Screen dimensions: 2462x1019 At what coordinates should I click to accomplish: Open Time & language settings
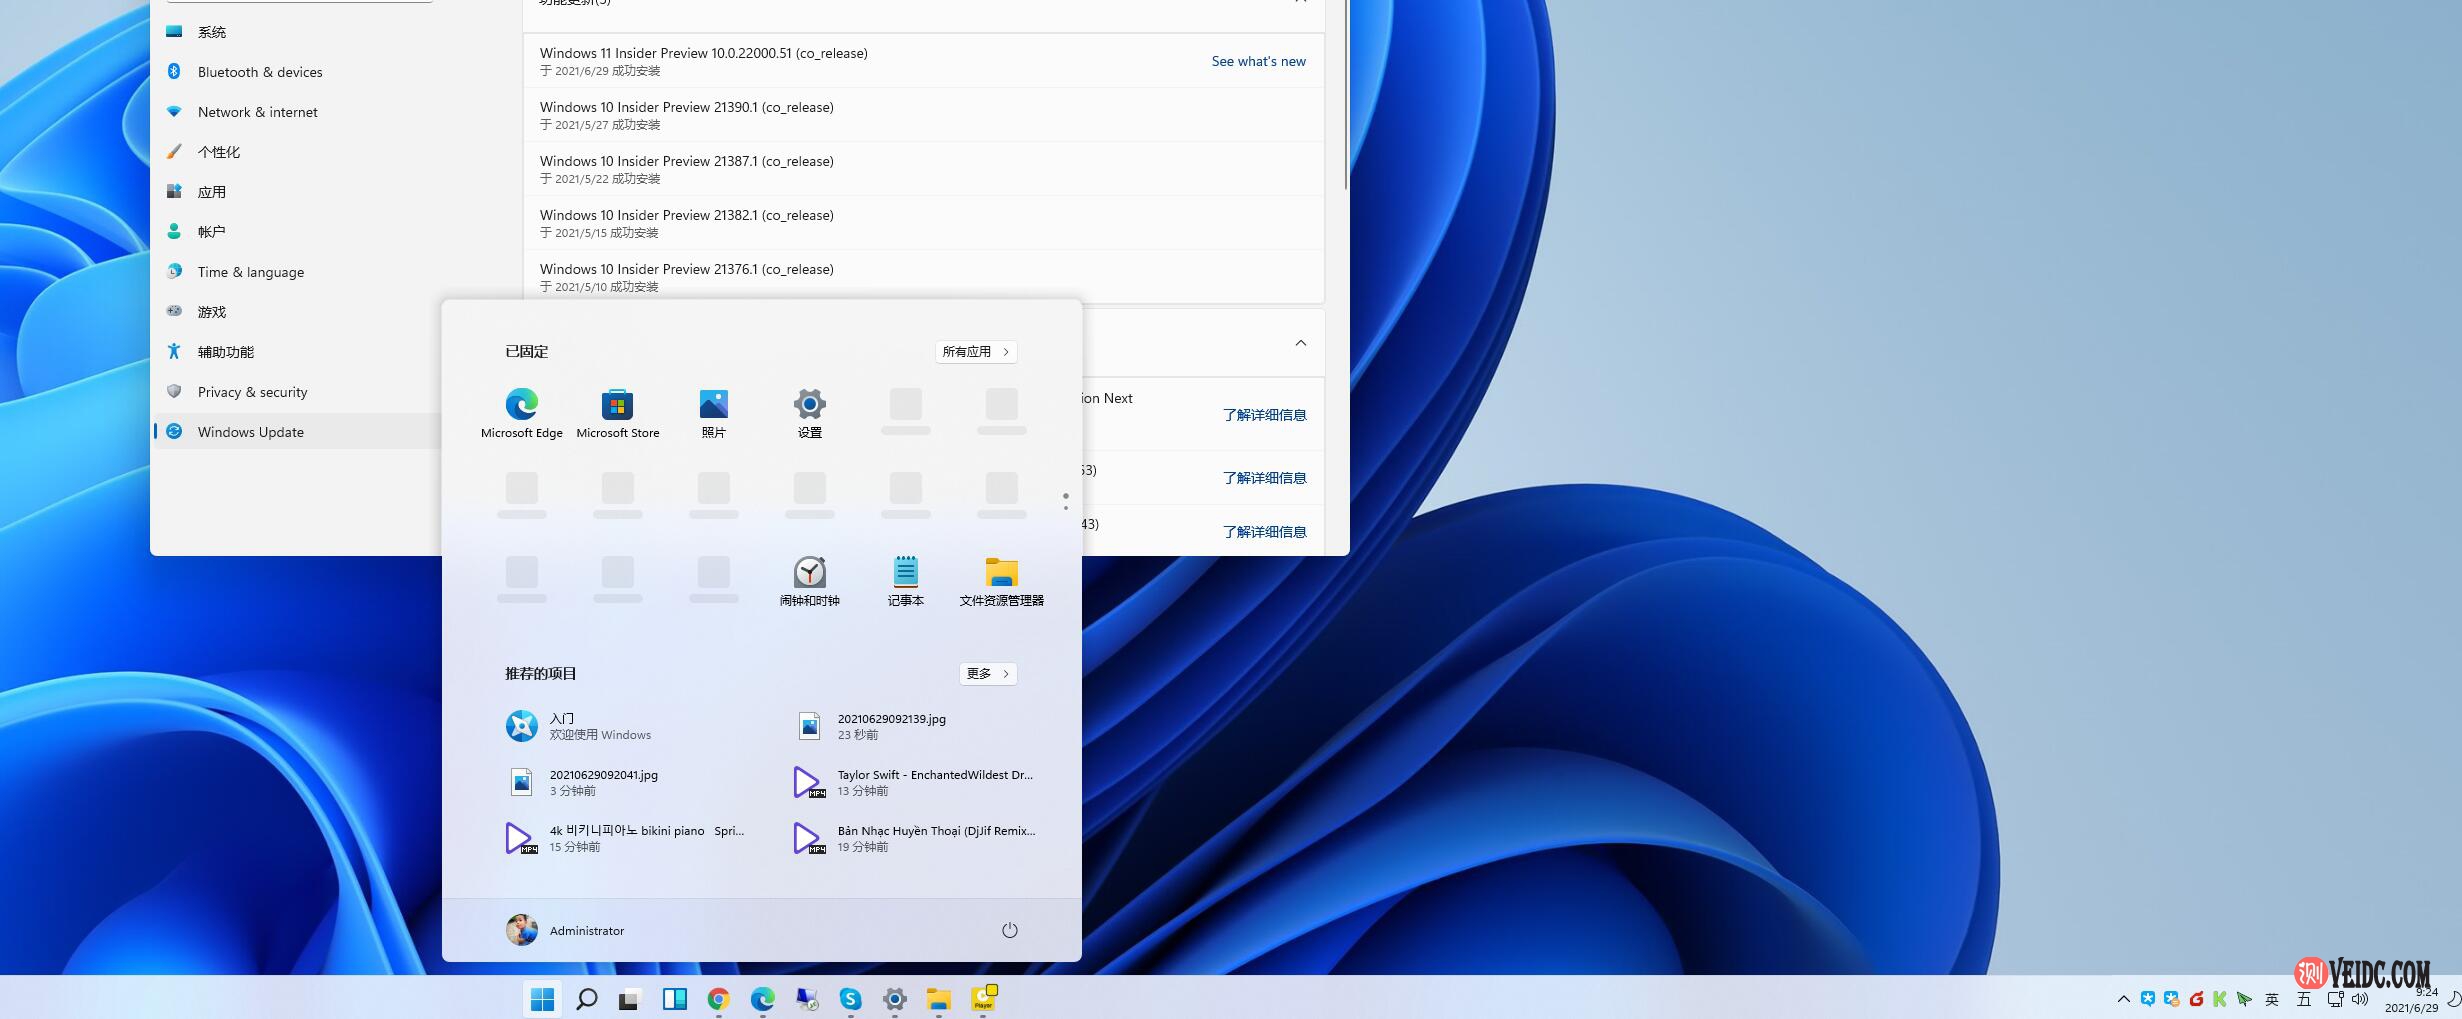251,271
